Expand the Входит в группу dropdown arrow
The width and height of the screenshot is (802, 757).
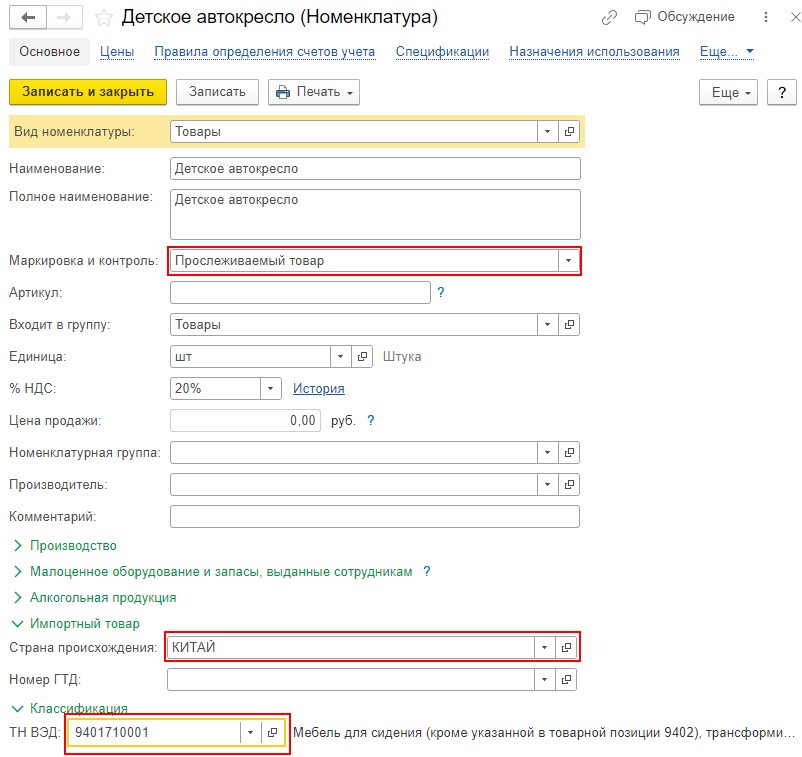click(x=547, y=325)
